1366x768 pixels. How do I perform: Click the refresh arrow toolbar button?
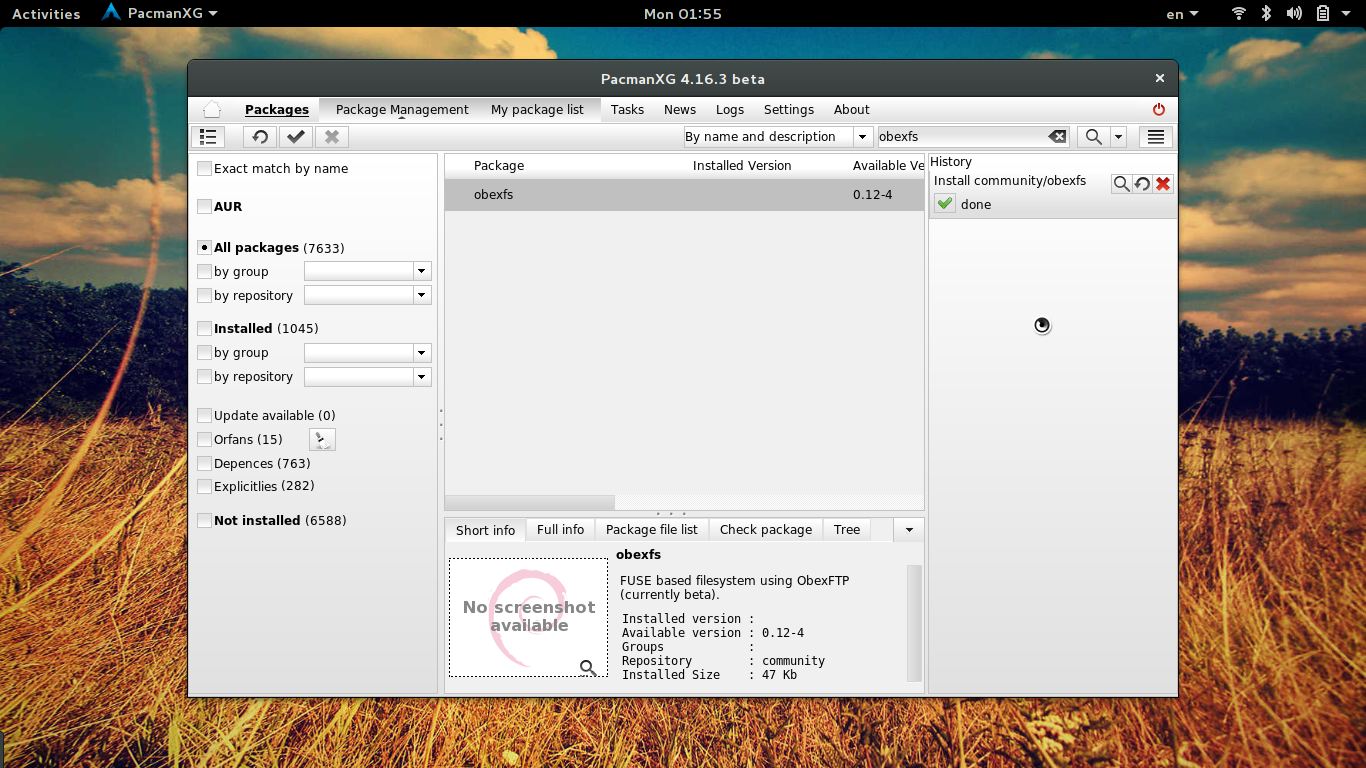pos(260,137)
